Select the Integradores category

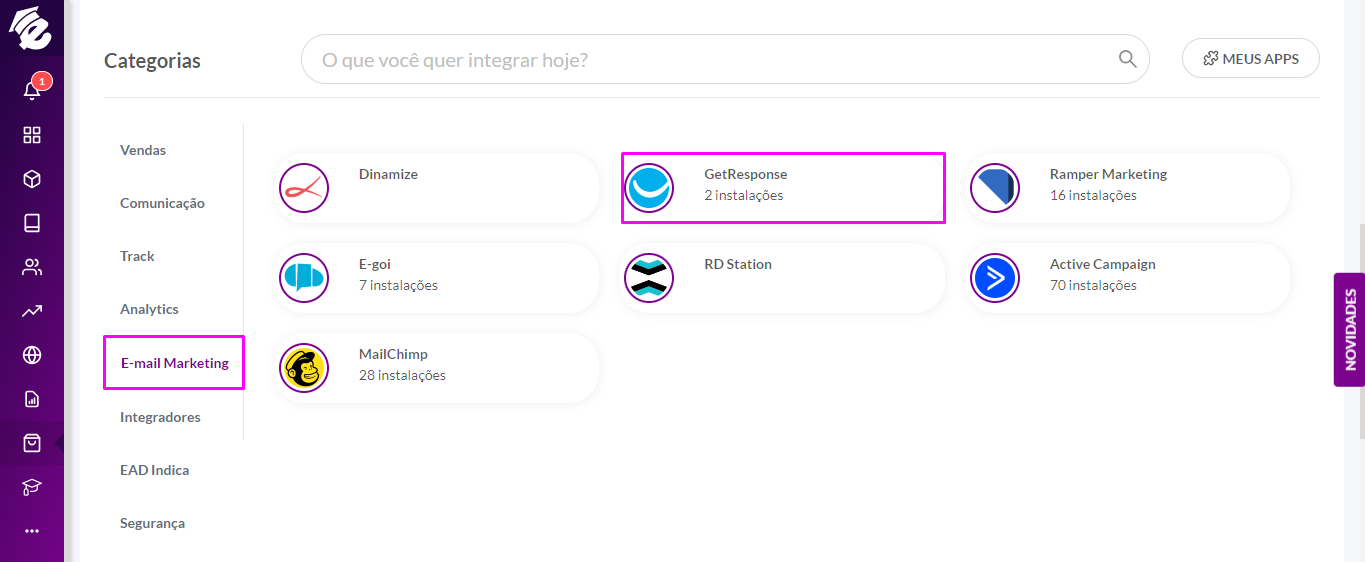(x=160, y=417)
